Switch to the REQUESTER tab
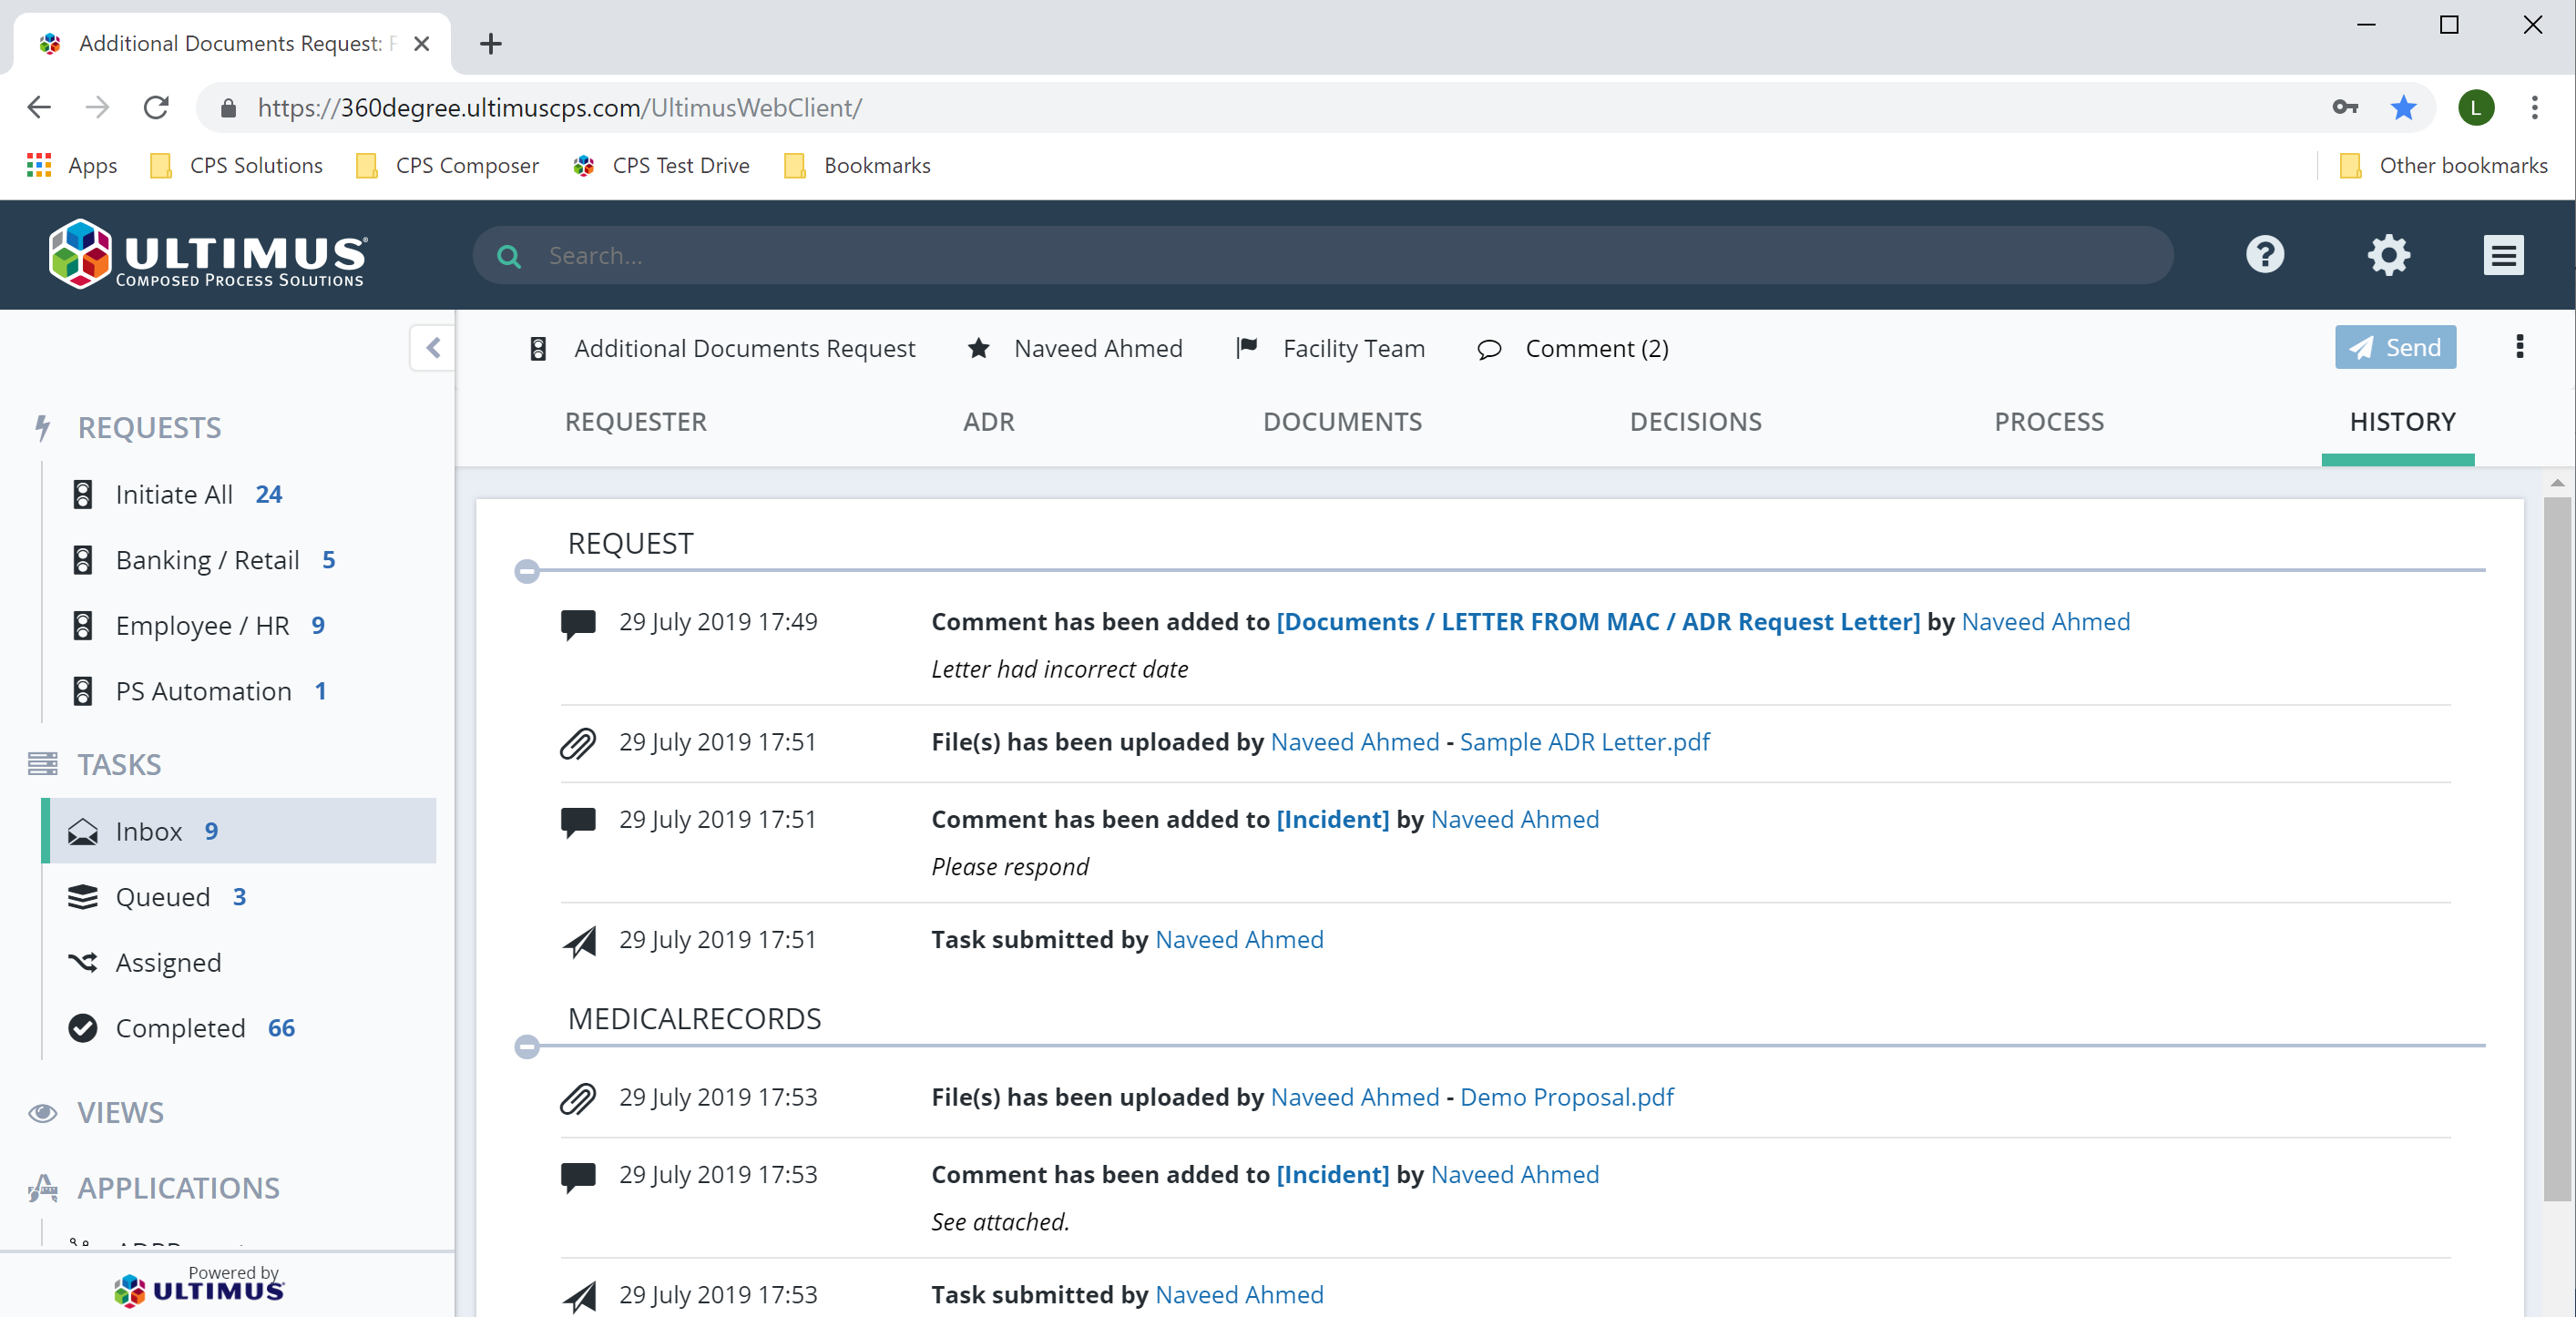Viewport: 2576px width, 1317px height. (x=635, y=422)
